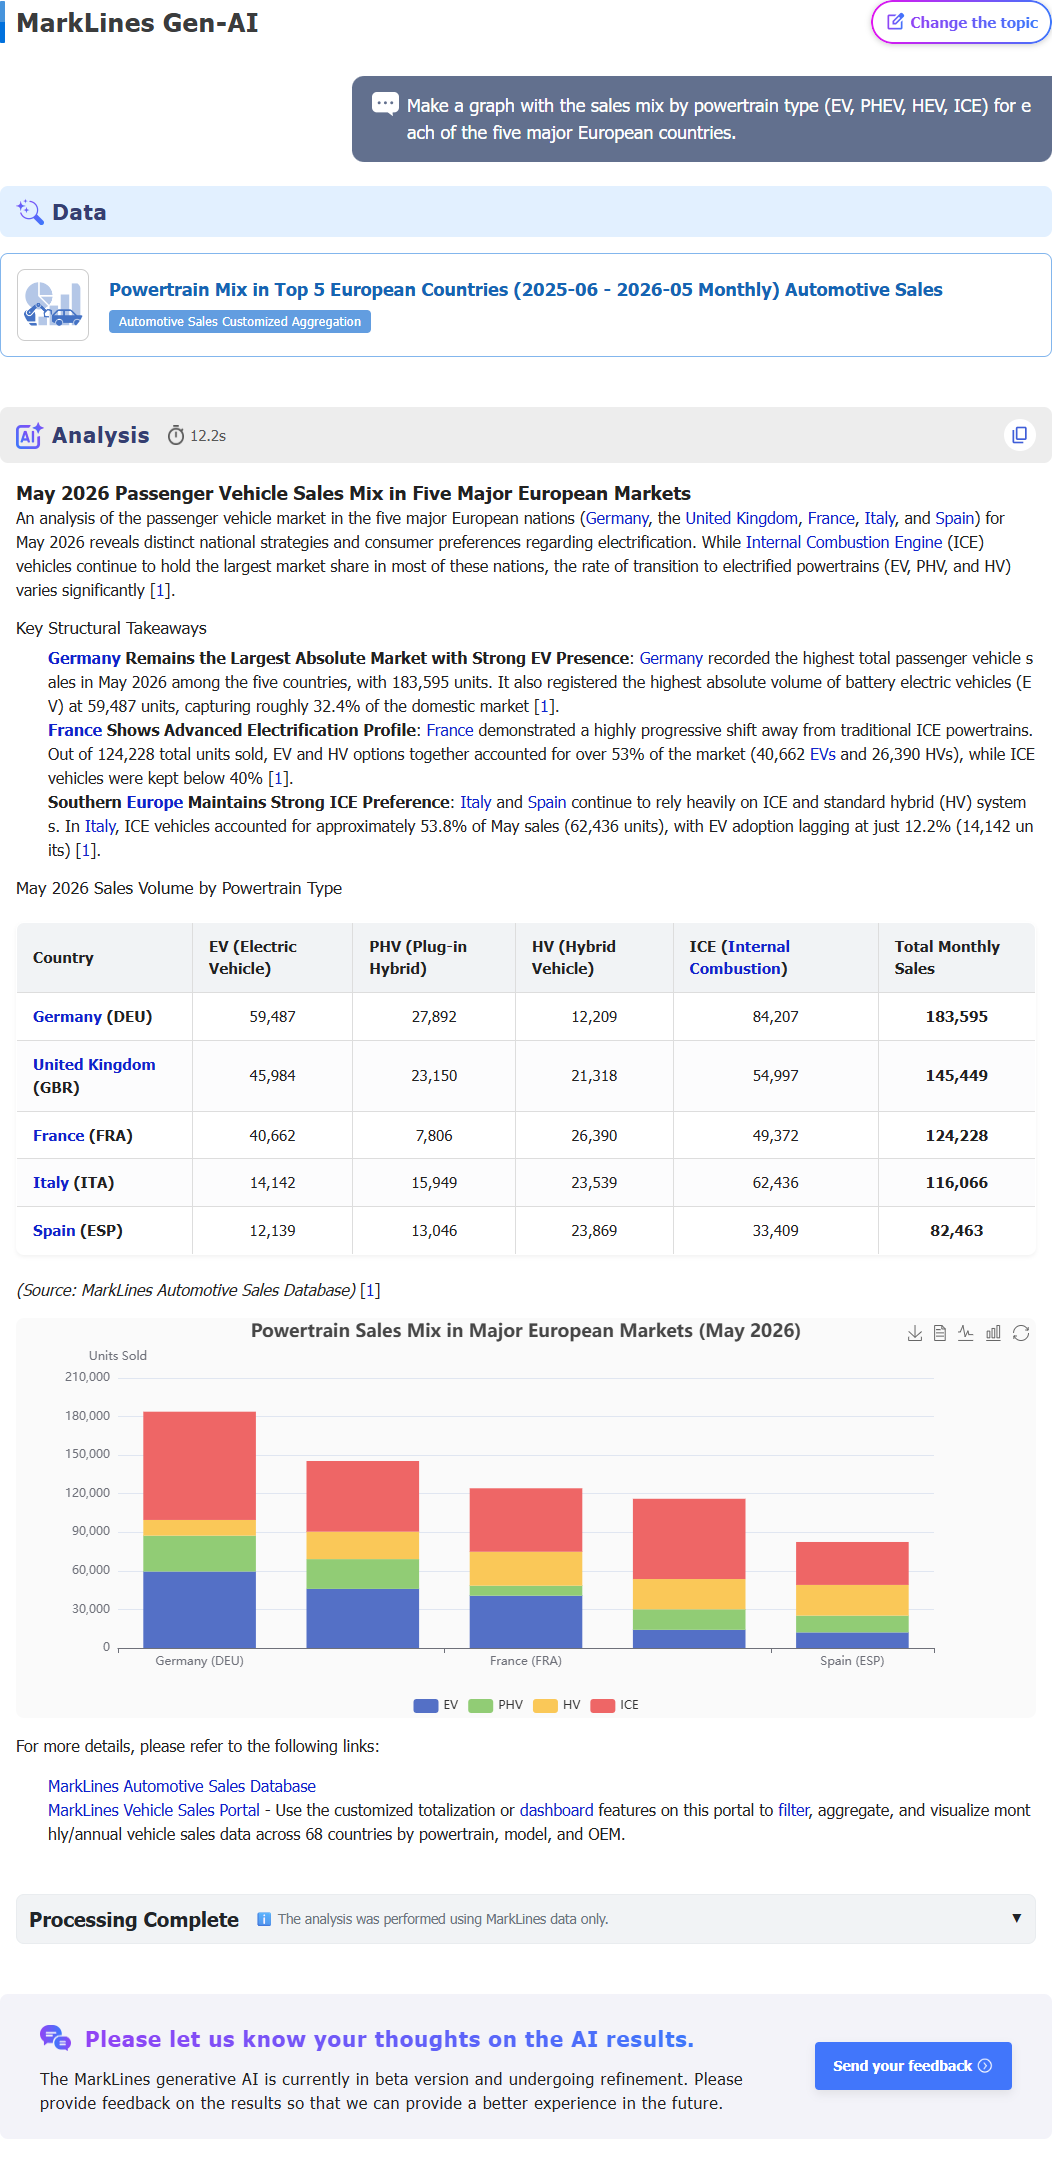1052x2167 pixels.
Task: Click the Total Monthly Sales column header
Action: pyautogui.click(x=956, y=957)
